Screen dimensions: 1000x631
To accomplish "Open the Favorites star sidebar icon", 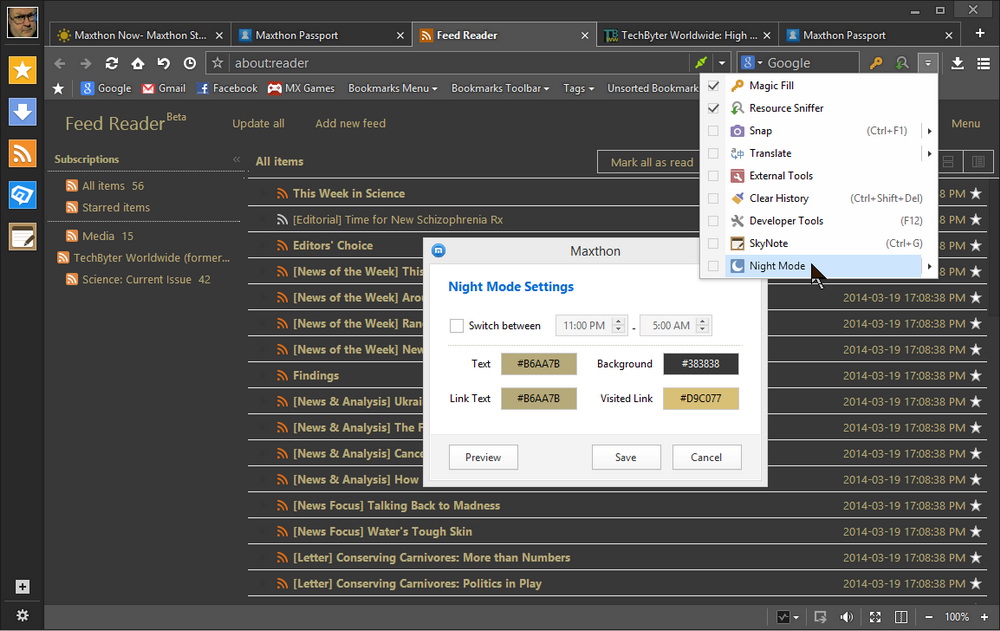I will [x=22, y=70].
